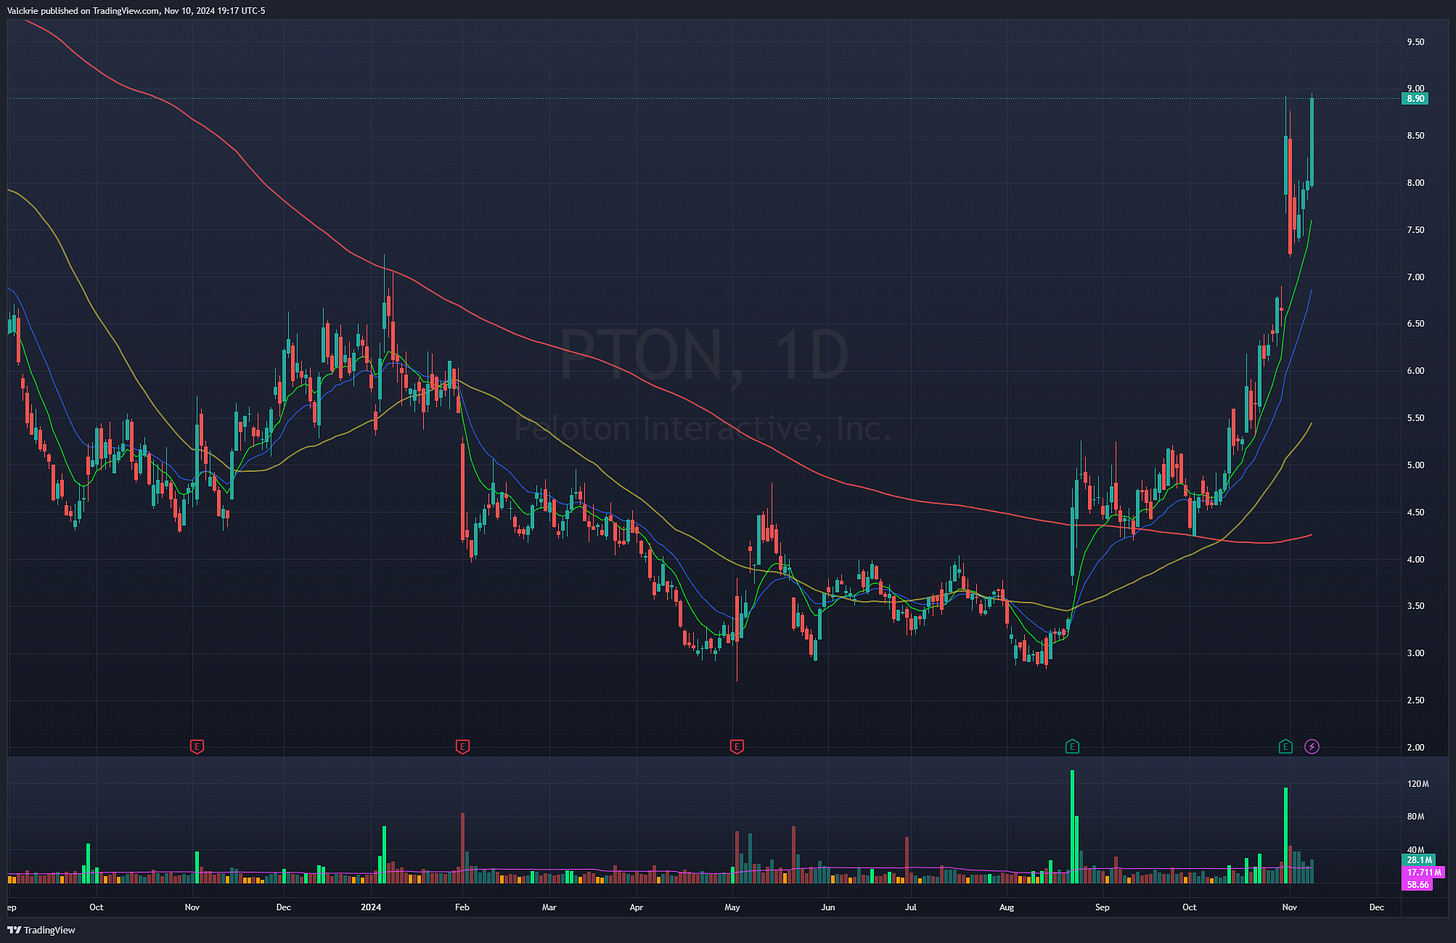Click the 2024 label on the time axis

pos(371,908)
